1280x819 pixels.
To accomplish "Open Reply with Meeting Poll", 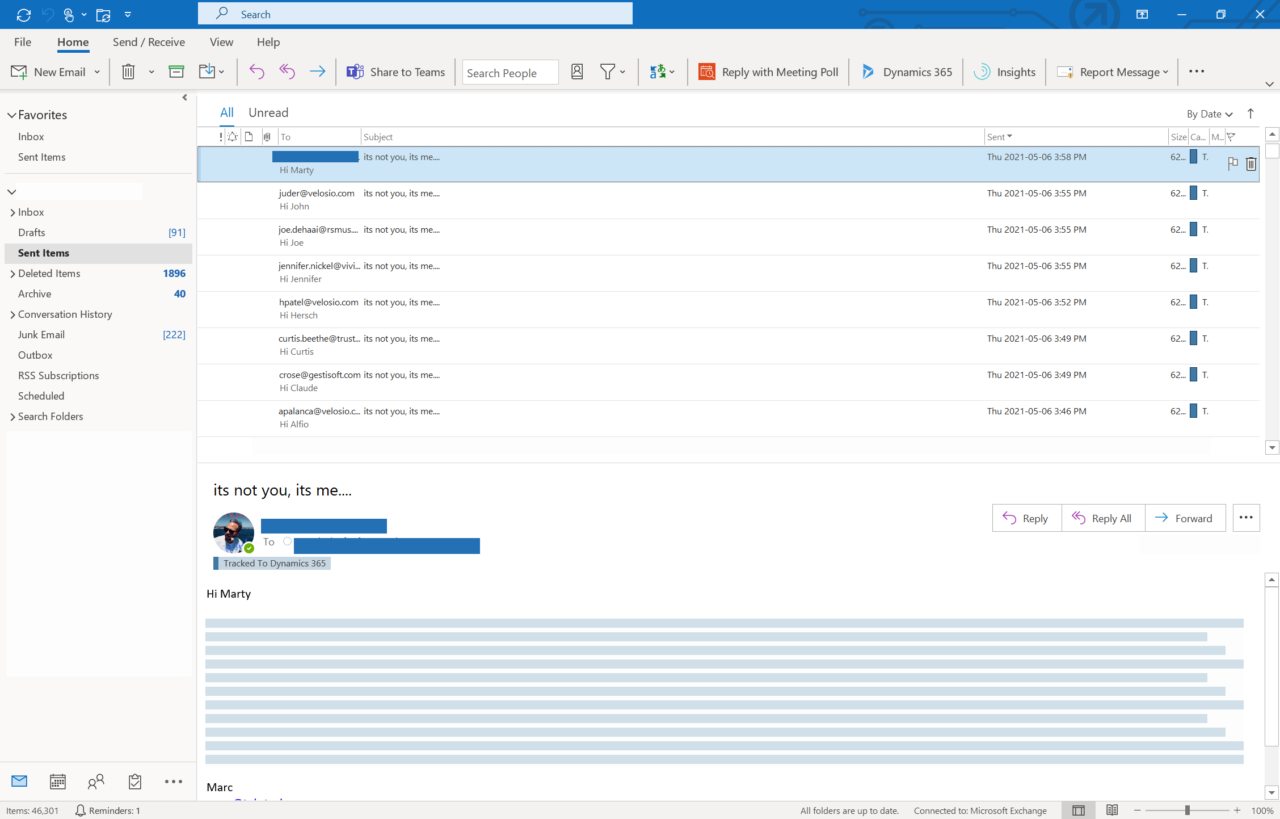I will pos(768,72).
